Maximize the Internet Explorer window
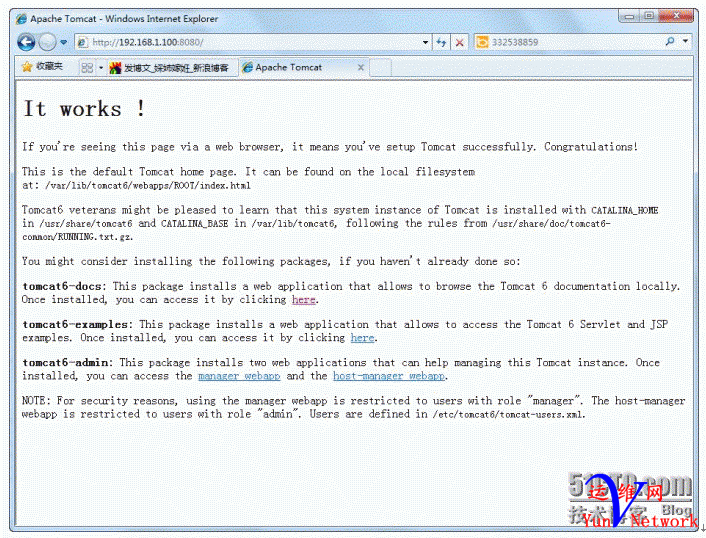Screen dimensions: 706x538 (x=649, y=16)
